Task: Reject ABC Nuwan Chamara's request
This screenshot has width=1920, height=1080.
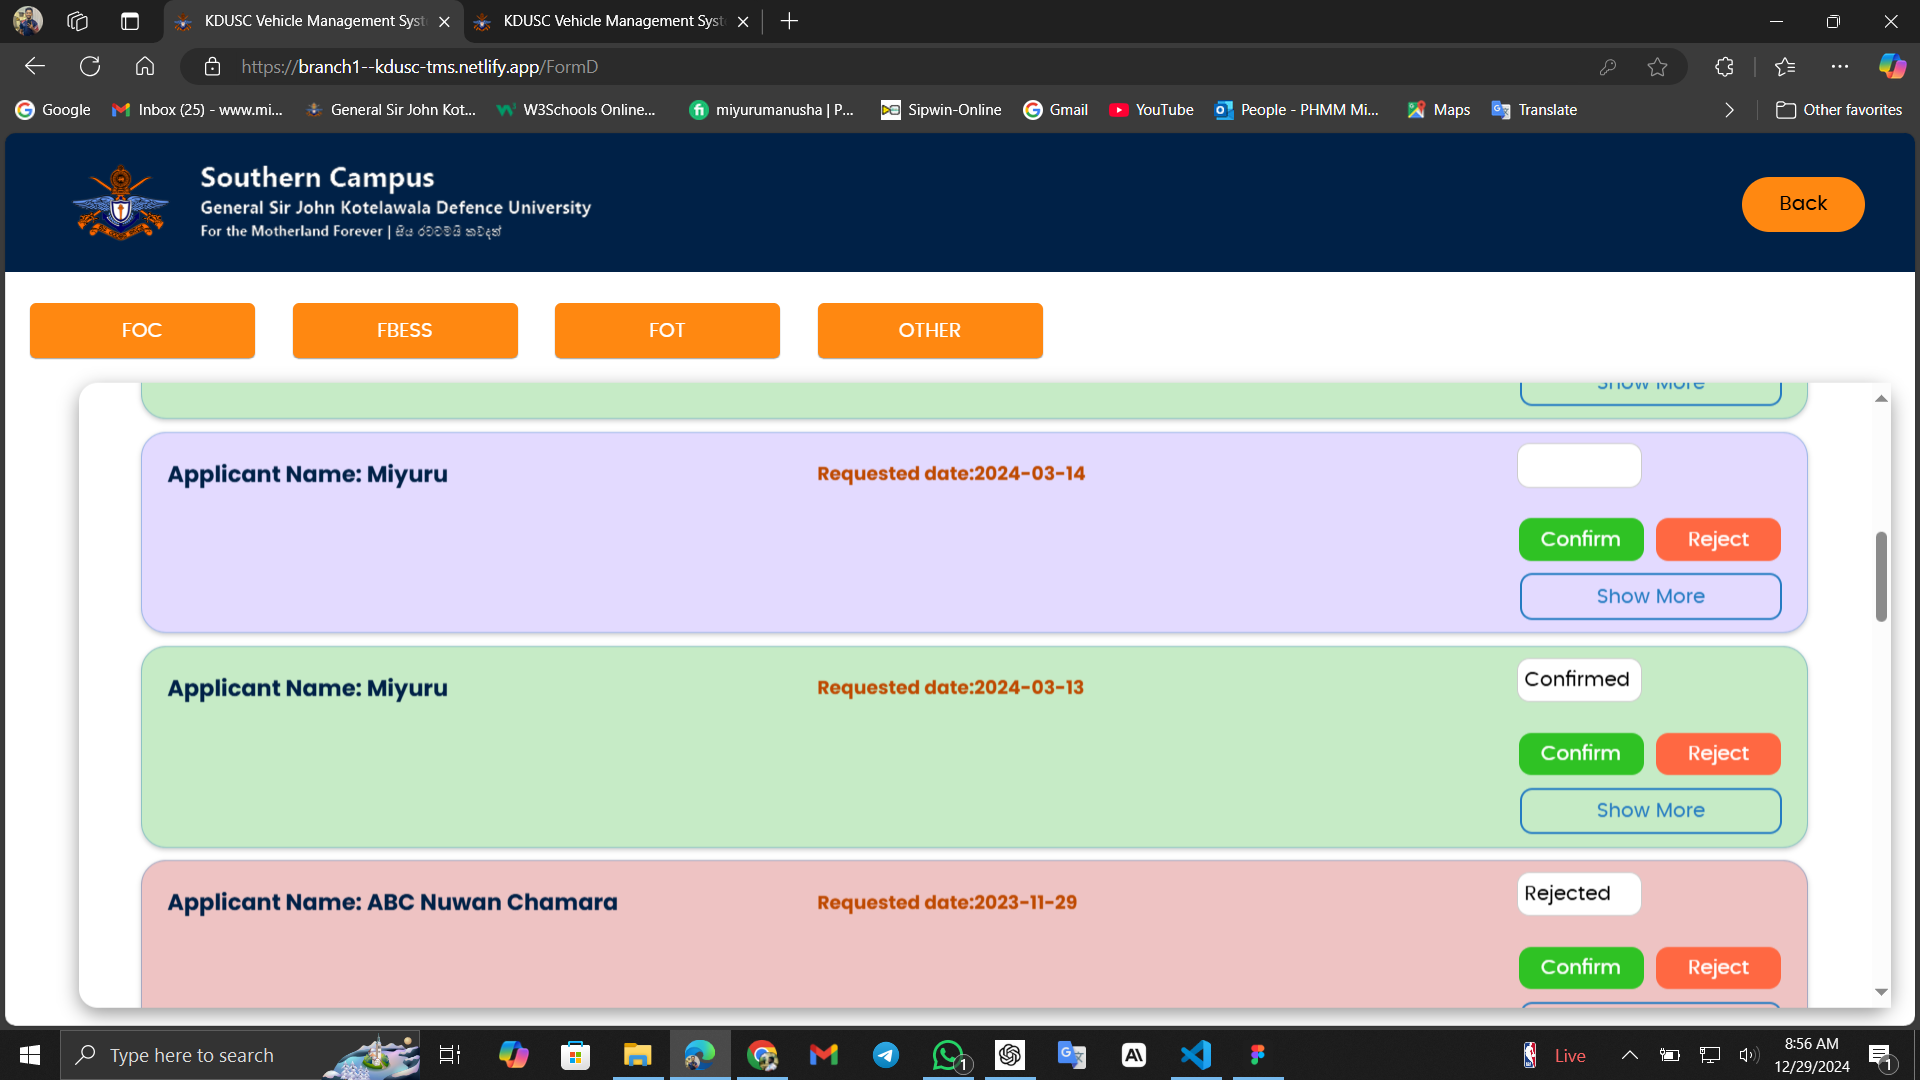Action: pyautogui.click(x=1718, y=967)
